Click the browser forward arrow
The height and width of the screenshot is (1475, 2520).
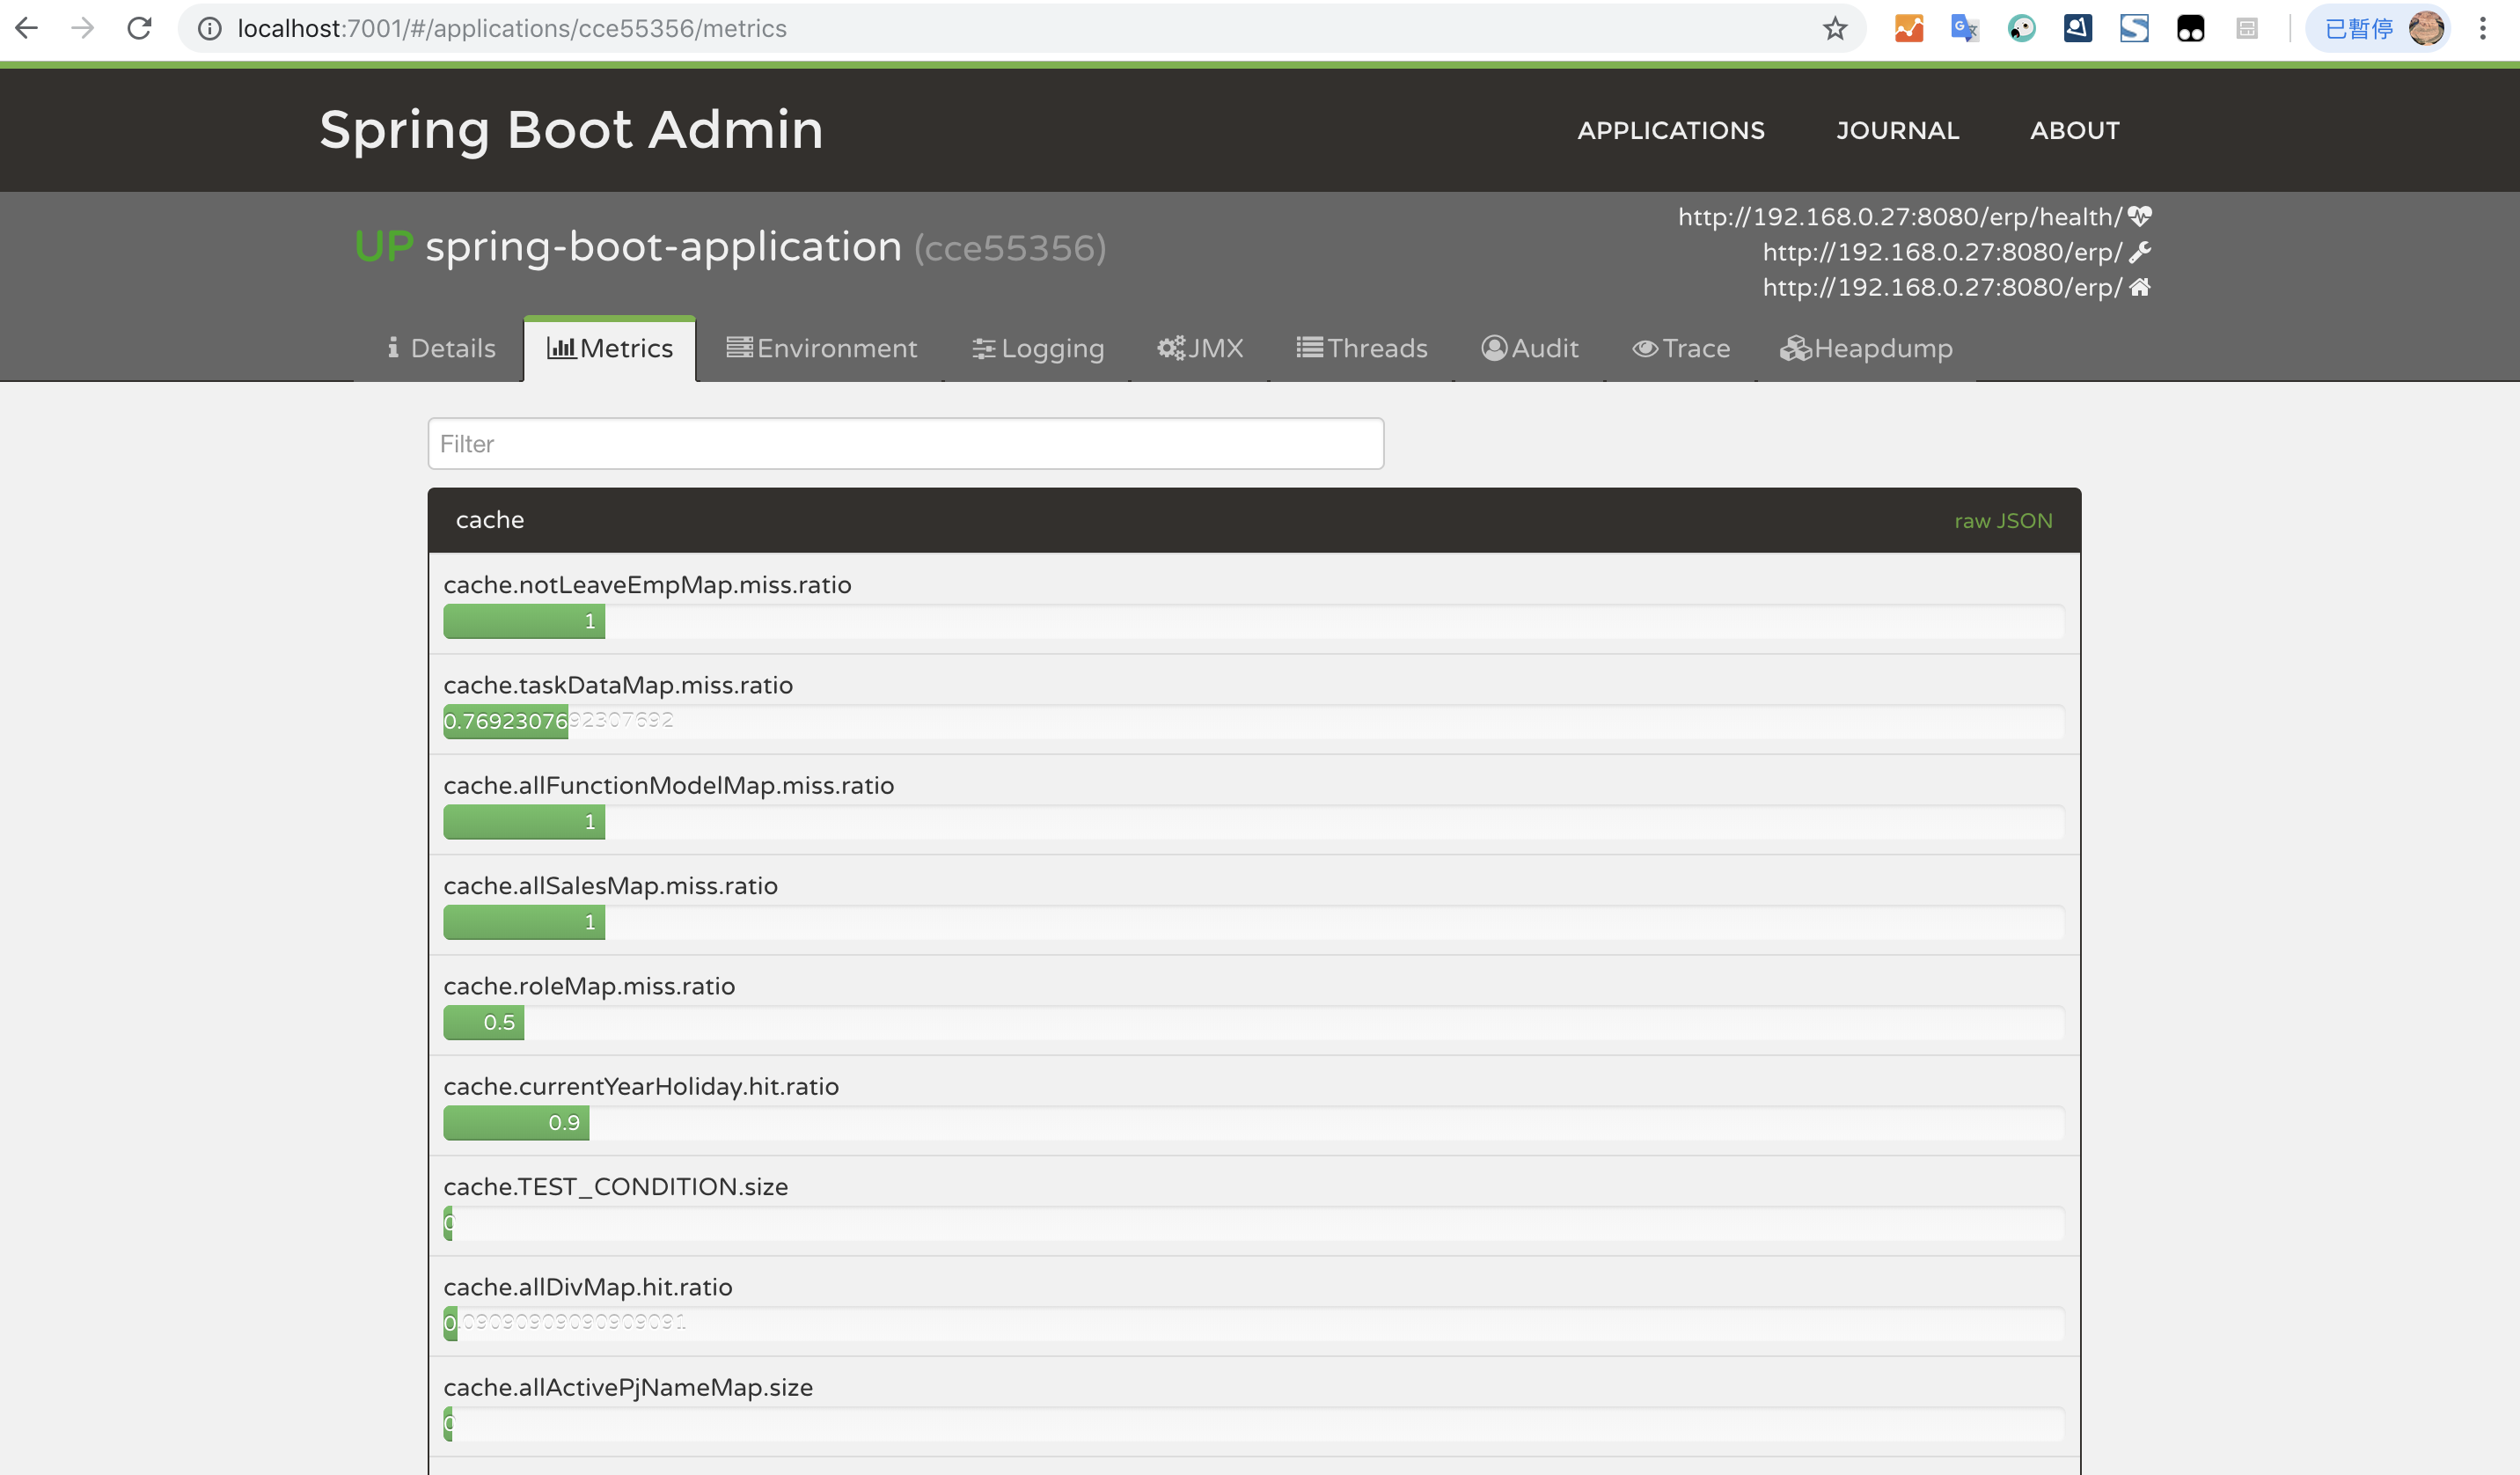pos(83,28)
